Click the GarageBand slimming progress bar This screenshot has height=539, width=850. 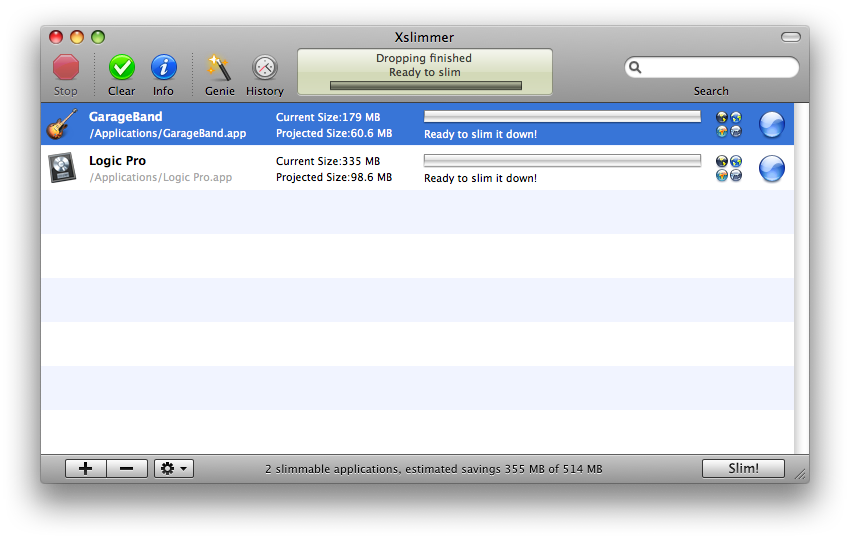click(562, 117)
